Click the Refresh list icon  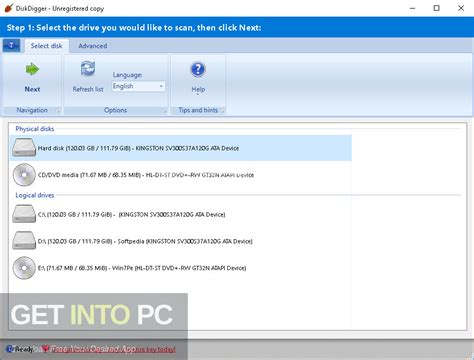(x=88, y=69)
